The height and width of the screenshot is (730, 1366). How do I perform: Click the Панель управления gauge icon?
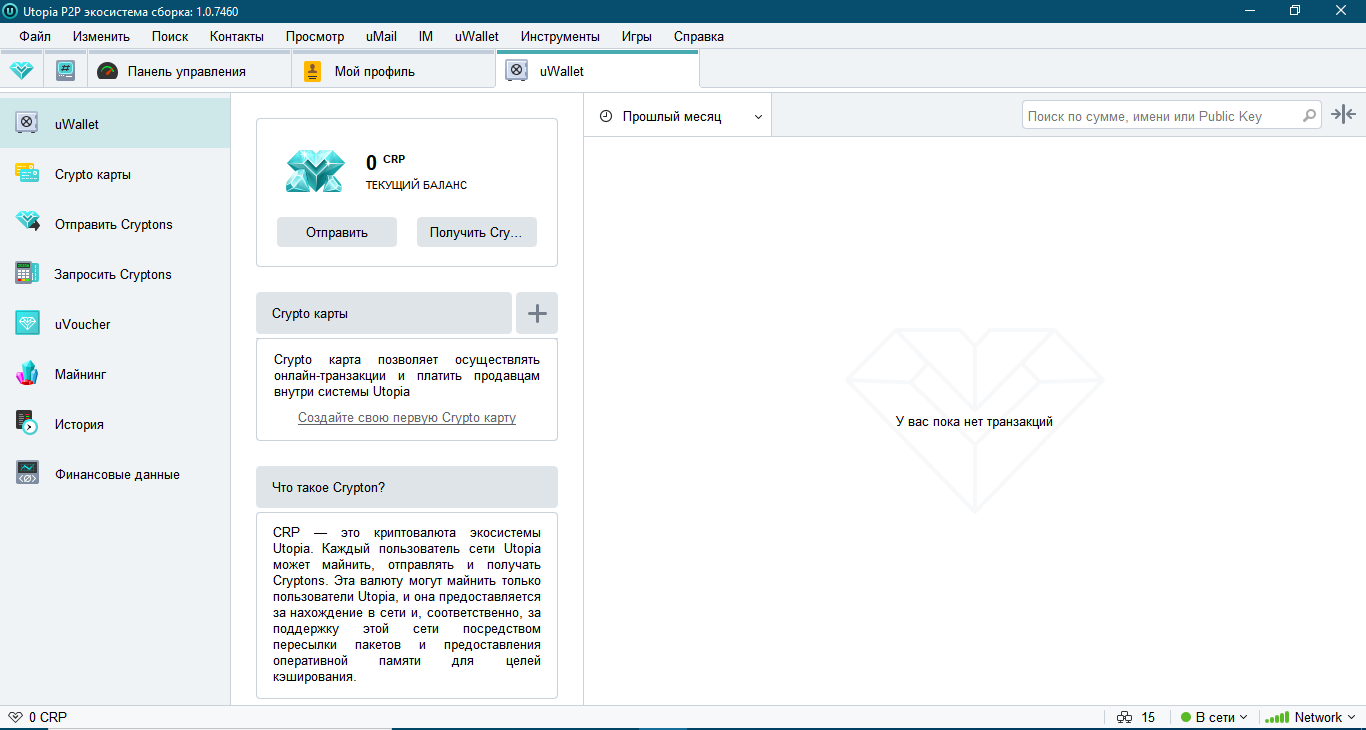click(x=108, y=71)
